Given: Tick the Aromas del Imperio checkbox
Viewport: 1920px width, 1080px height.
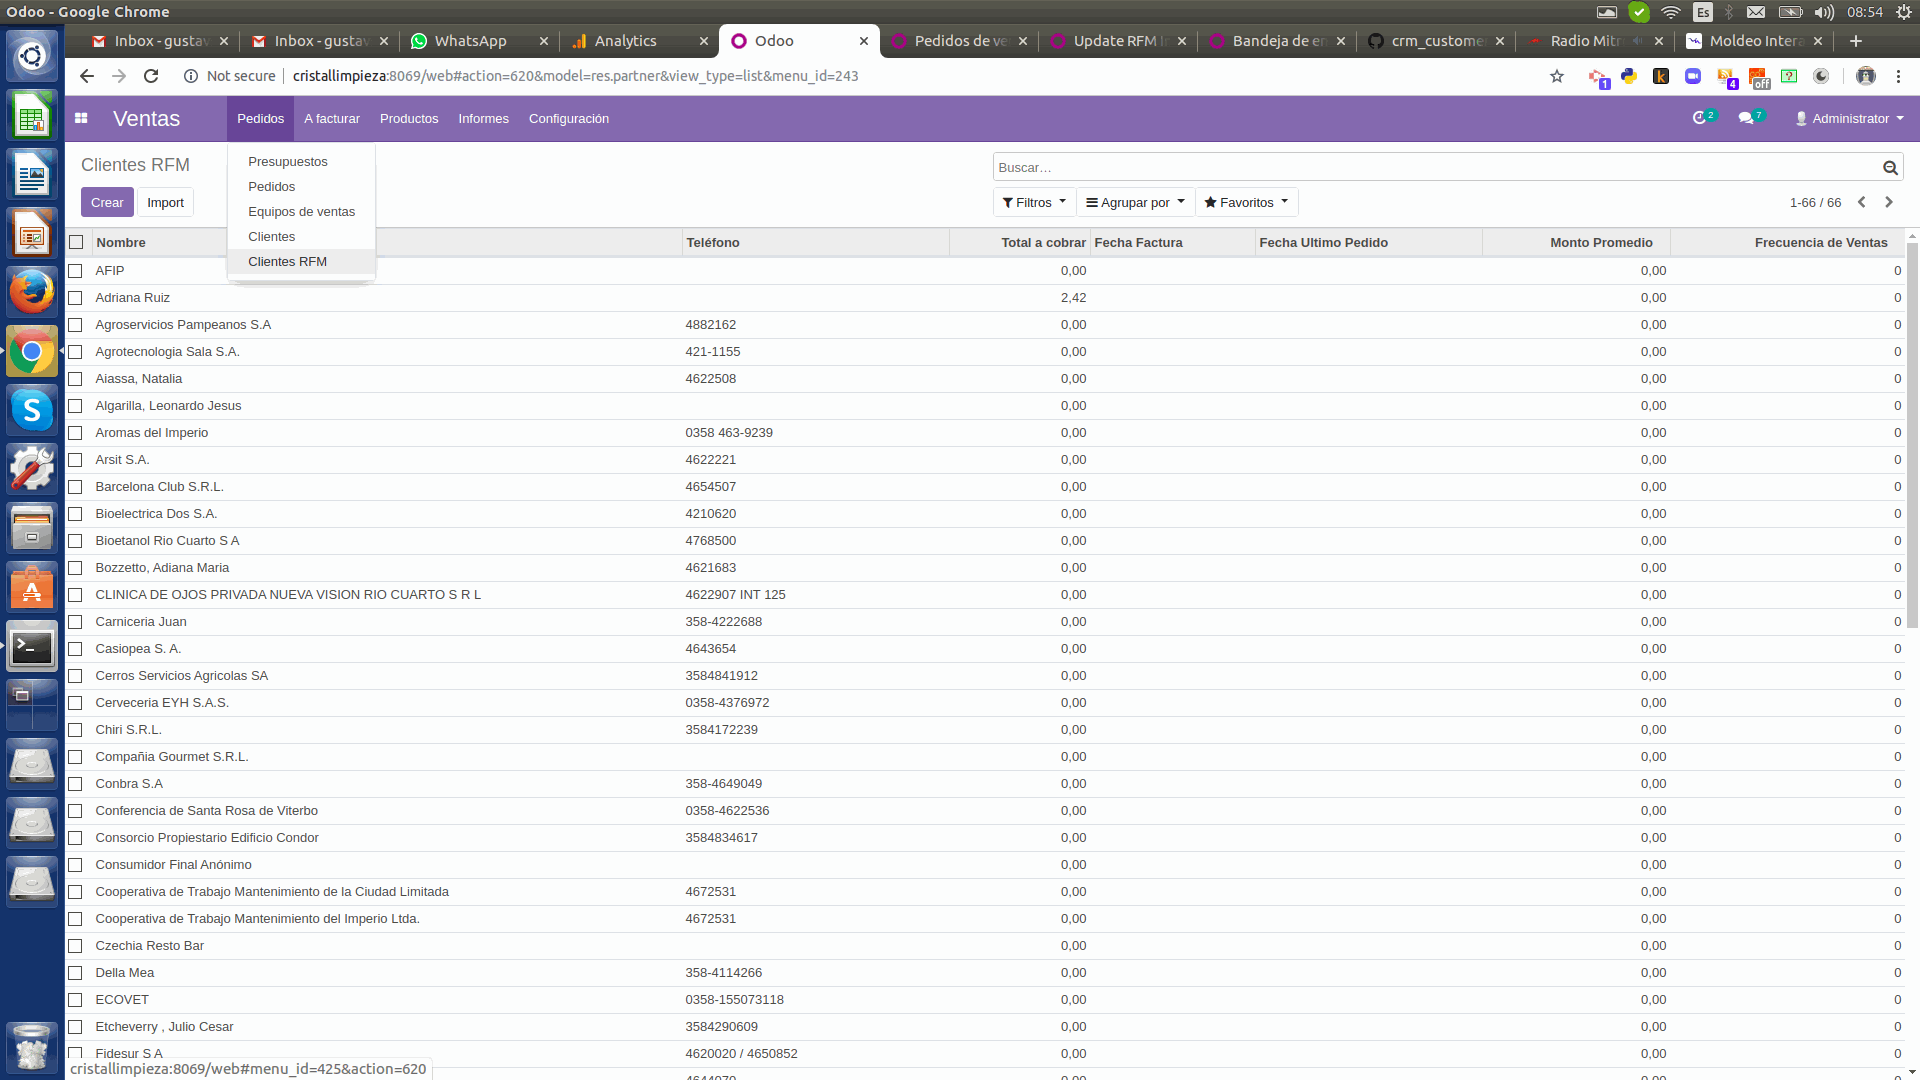Looking at the screenshot, I should coord(76,433).
